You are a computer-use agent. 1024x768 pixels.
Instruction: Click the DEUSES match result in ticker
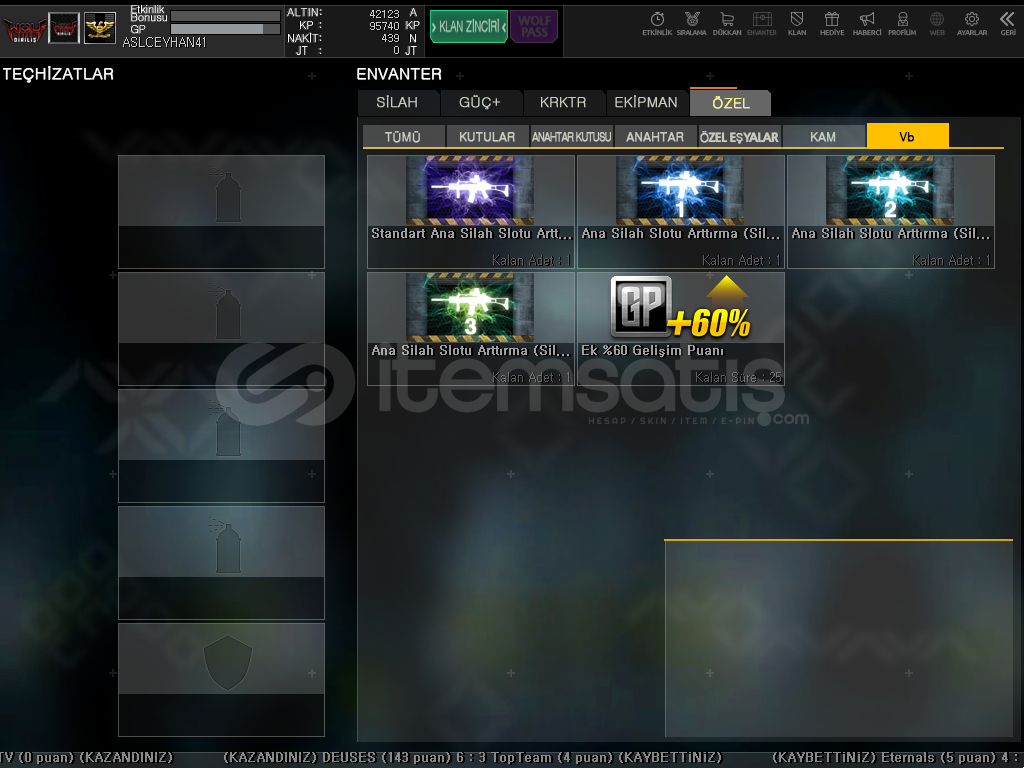[x=473, y=758]
